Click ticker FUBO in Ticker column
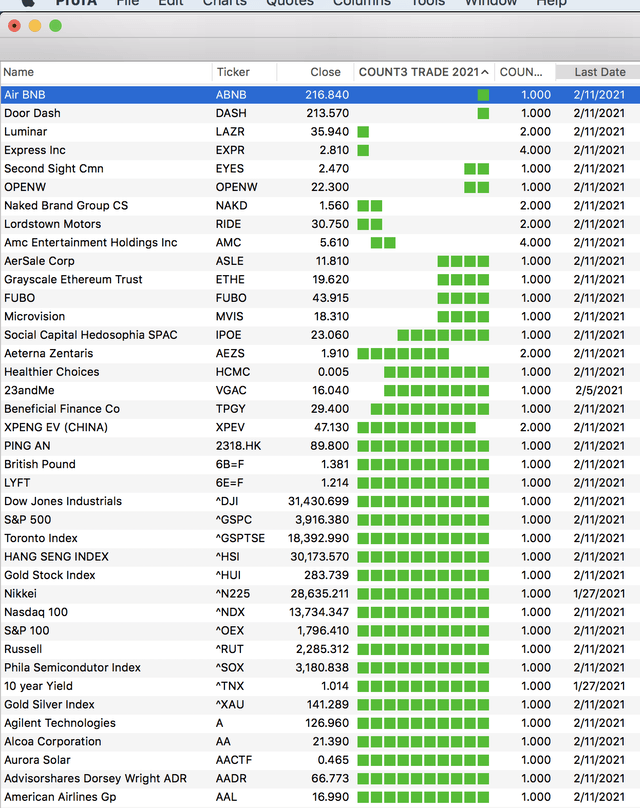640x808 pixels. (x=231, y=298)
